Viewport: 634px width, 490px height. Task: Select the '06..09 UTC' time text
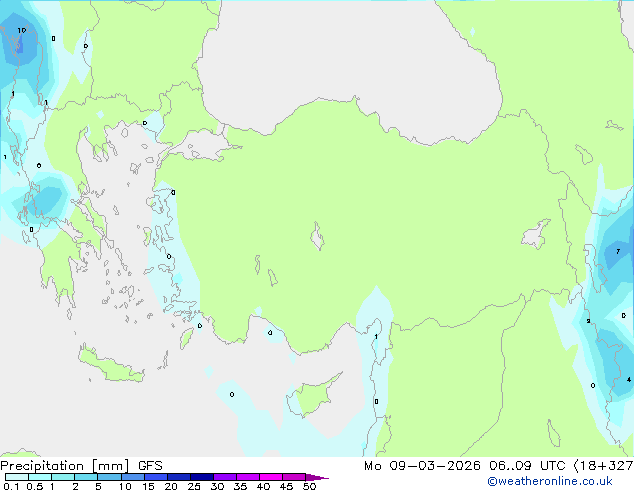pyautogui.click(x=527, y=466)
